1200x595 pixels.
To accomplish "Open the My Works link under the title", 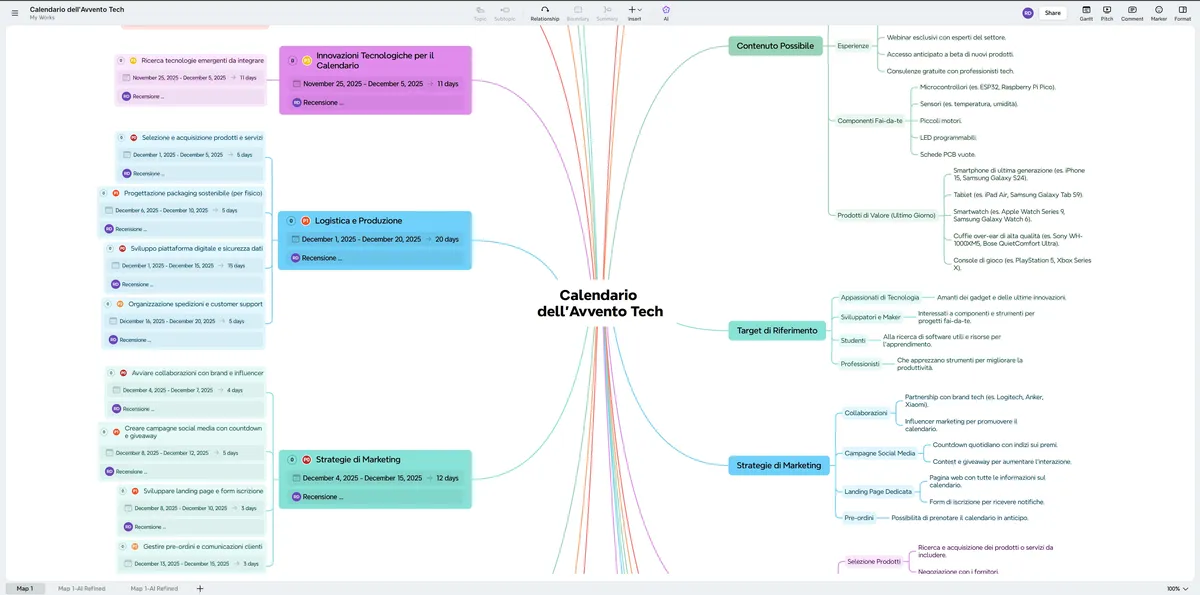I will click(42, 18).
